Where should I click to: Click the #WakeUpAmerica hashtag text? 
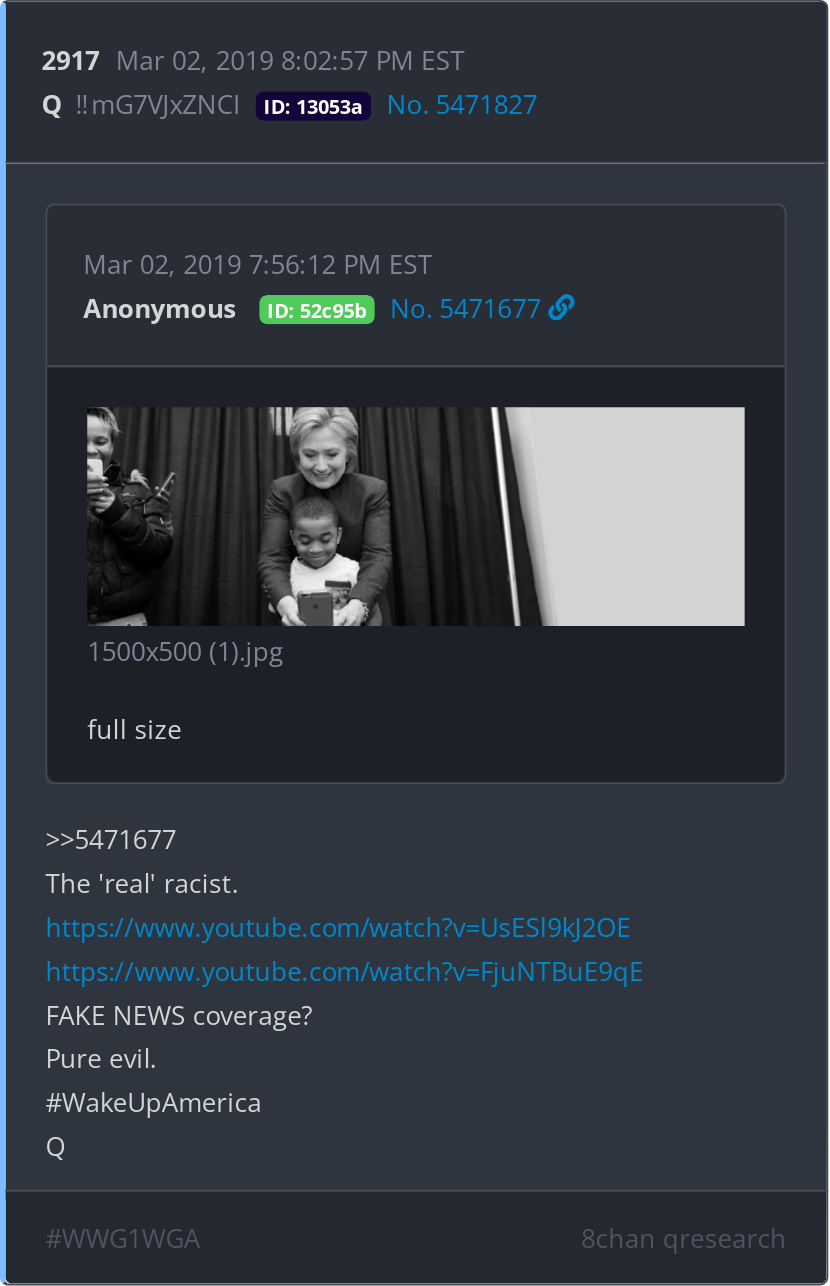pyautogui.click(x=153, y=1103)
